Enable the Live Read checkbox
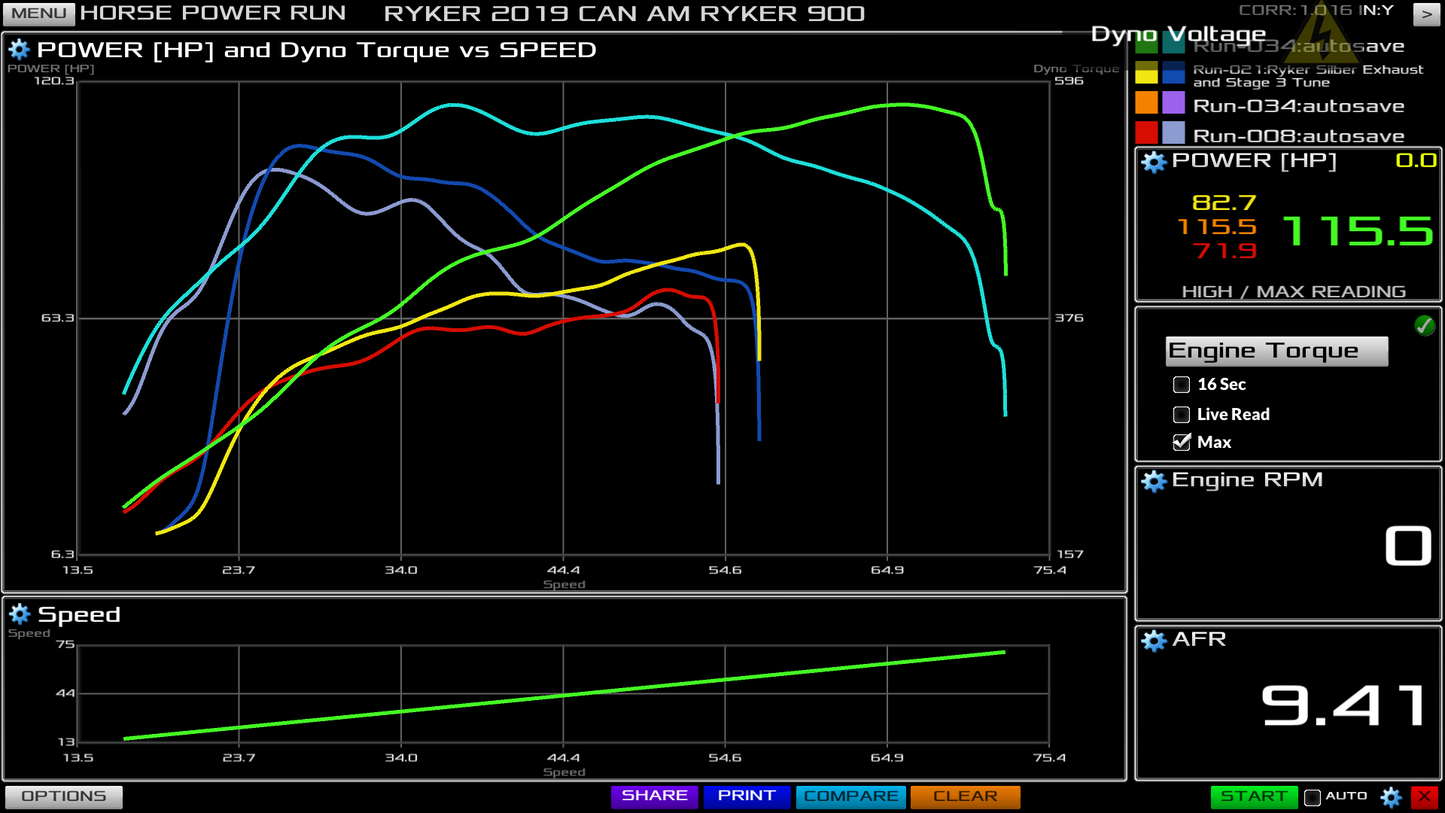 pyautogui.click(x=1181, y=414)
